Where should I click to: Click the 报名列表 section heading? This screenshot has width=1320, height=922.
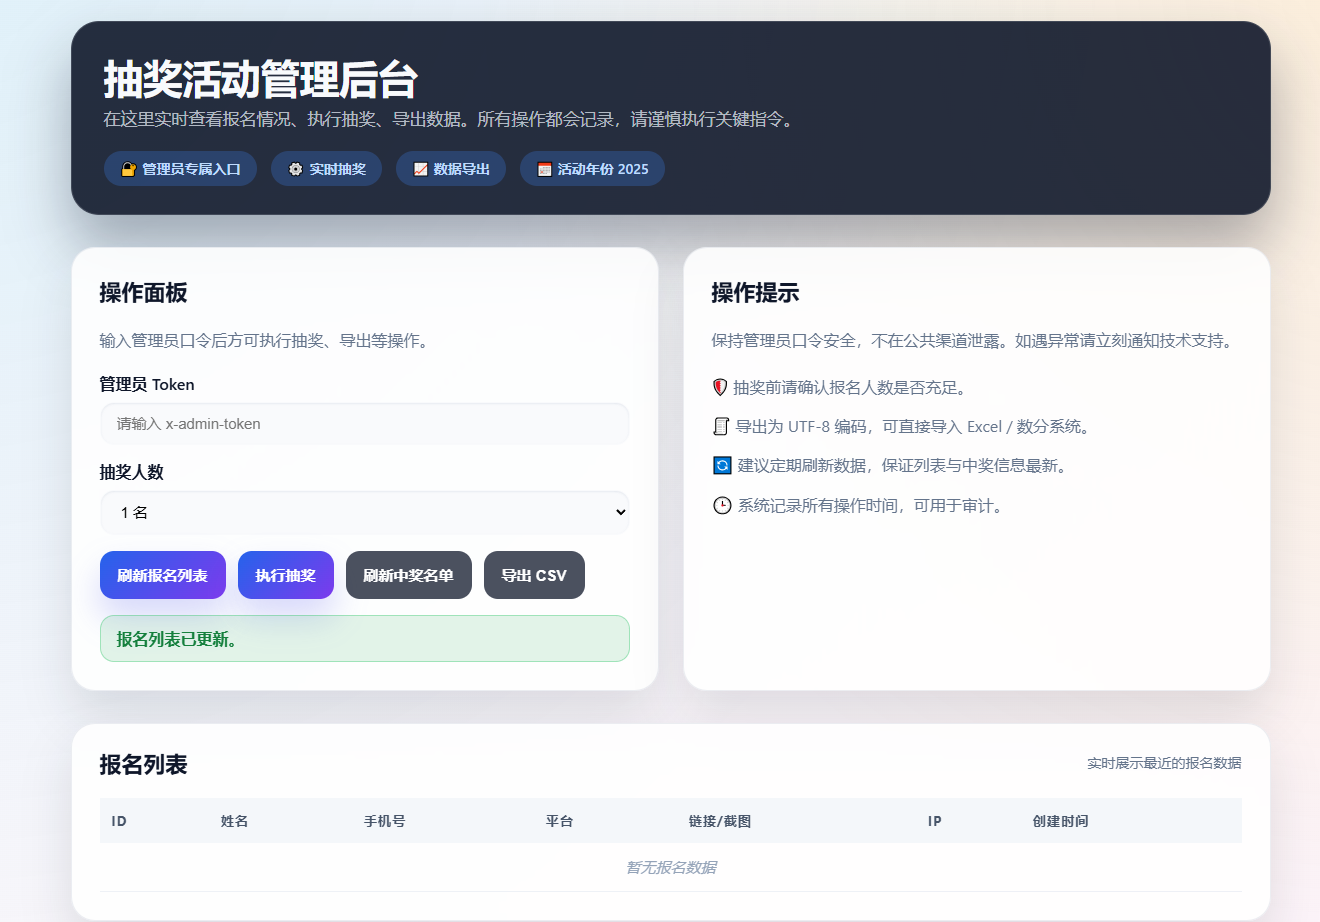tap(143, 765)
